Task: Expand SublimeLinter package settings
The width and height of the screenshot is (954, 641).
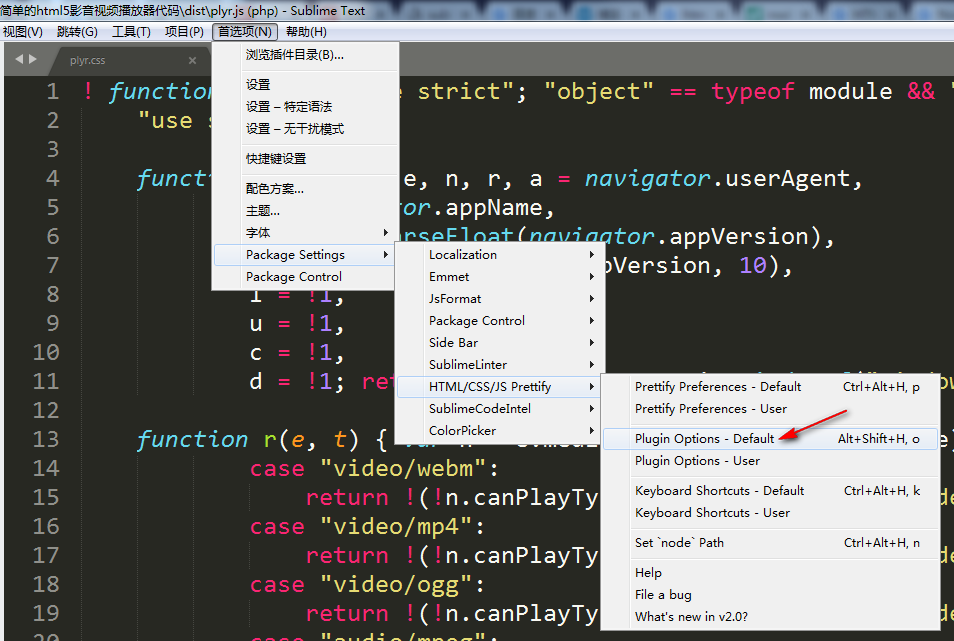Action: [499, 364]
